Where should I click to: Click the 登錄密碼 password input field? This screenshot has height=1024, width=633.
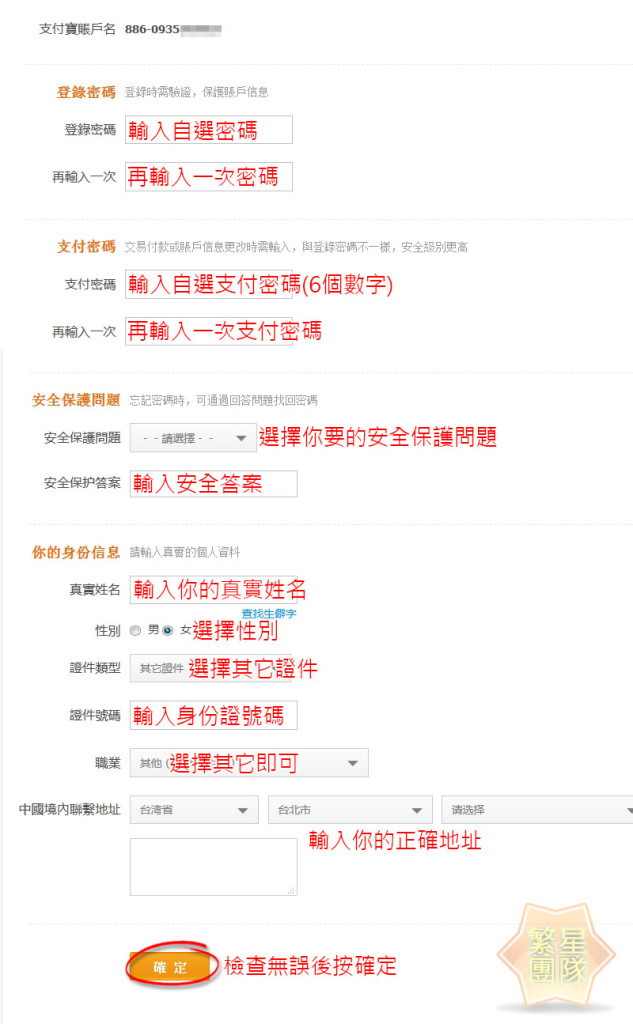[x=209, y=130]
